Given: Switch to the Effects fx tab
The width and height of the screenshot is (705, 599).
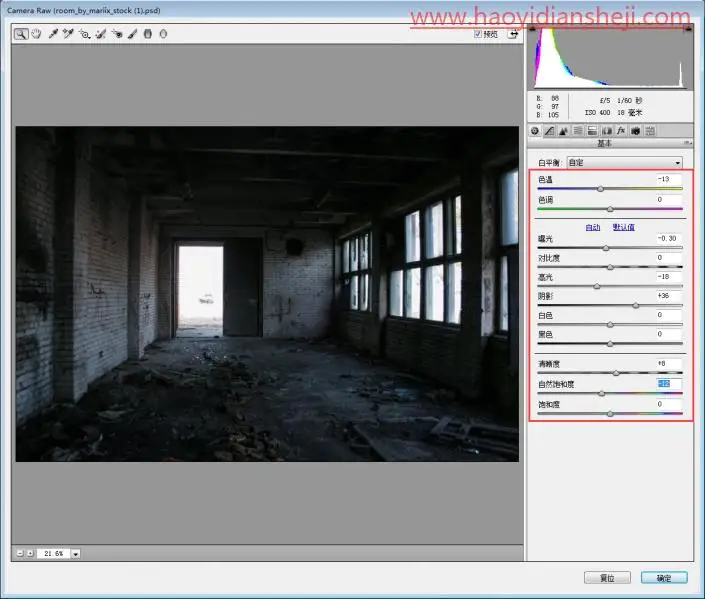Looking at the screenshot, I should (621, 131).
